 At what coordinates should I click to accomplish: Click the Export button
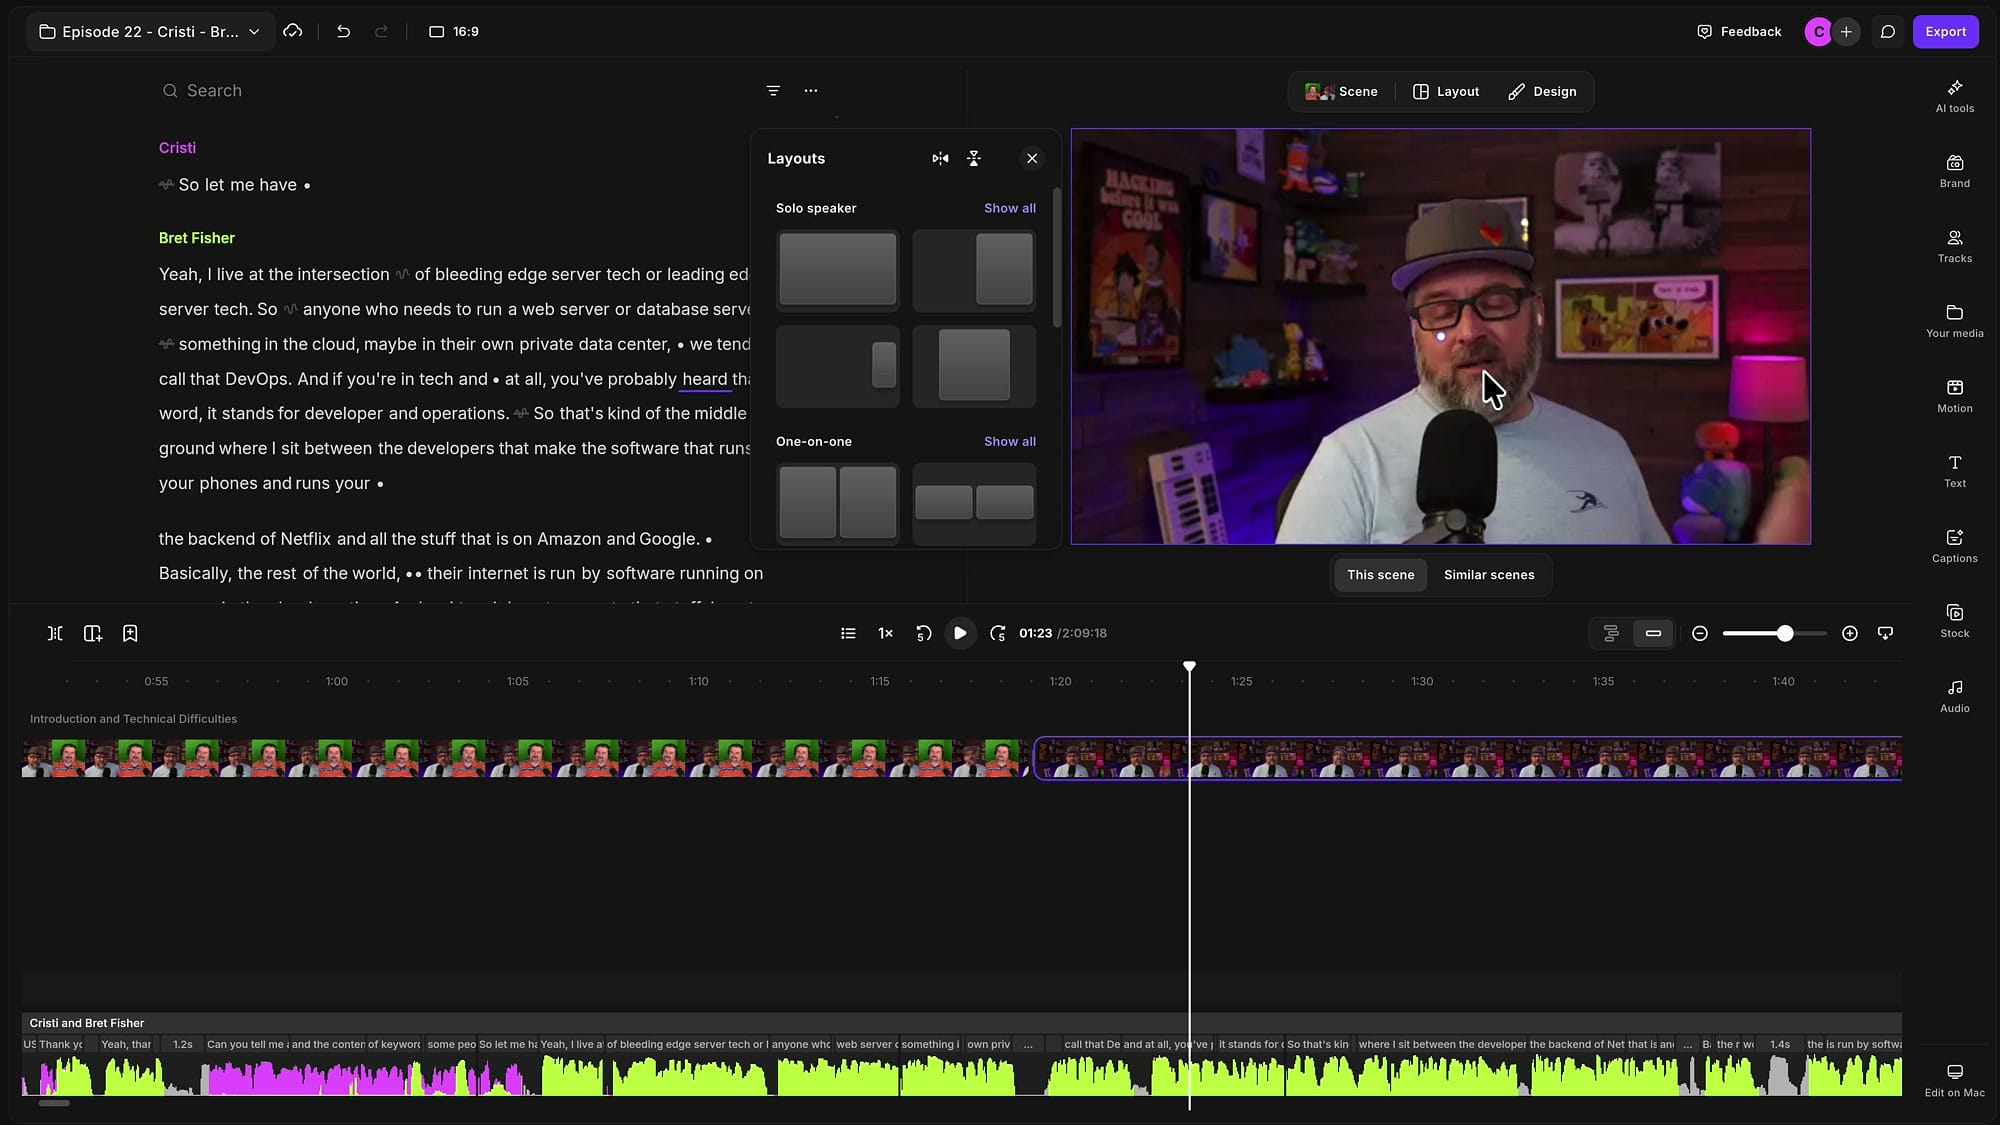point(1945,32)
